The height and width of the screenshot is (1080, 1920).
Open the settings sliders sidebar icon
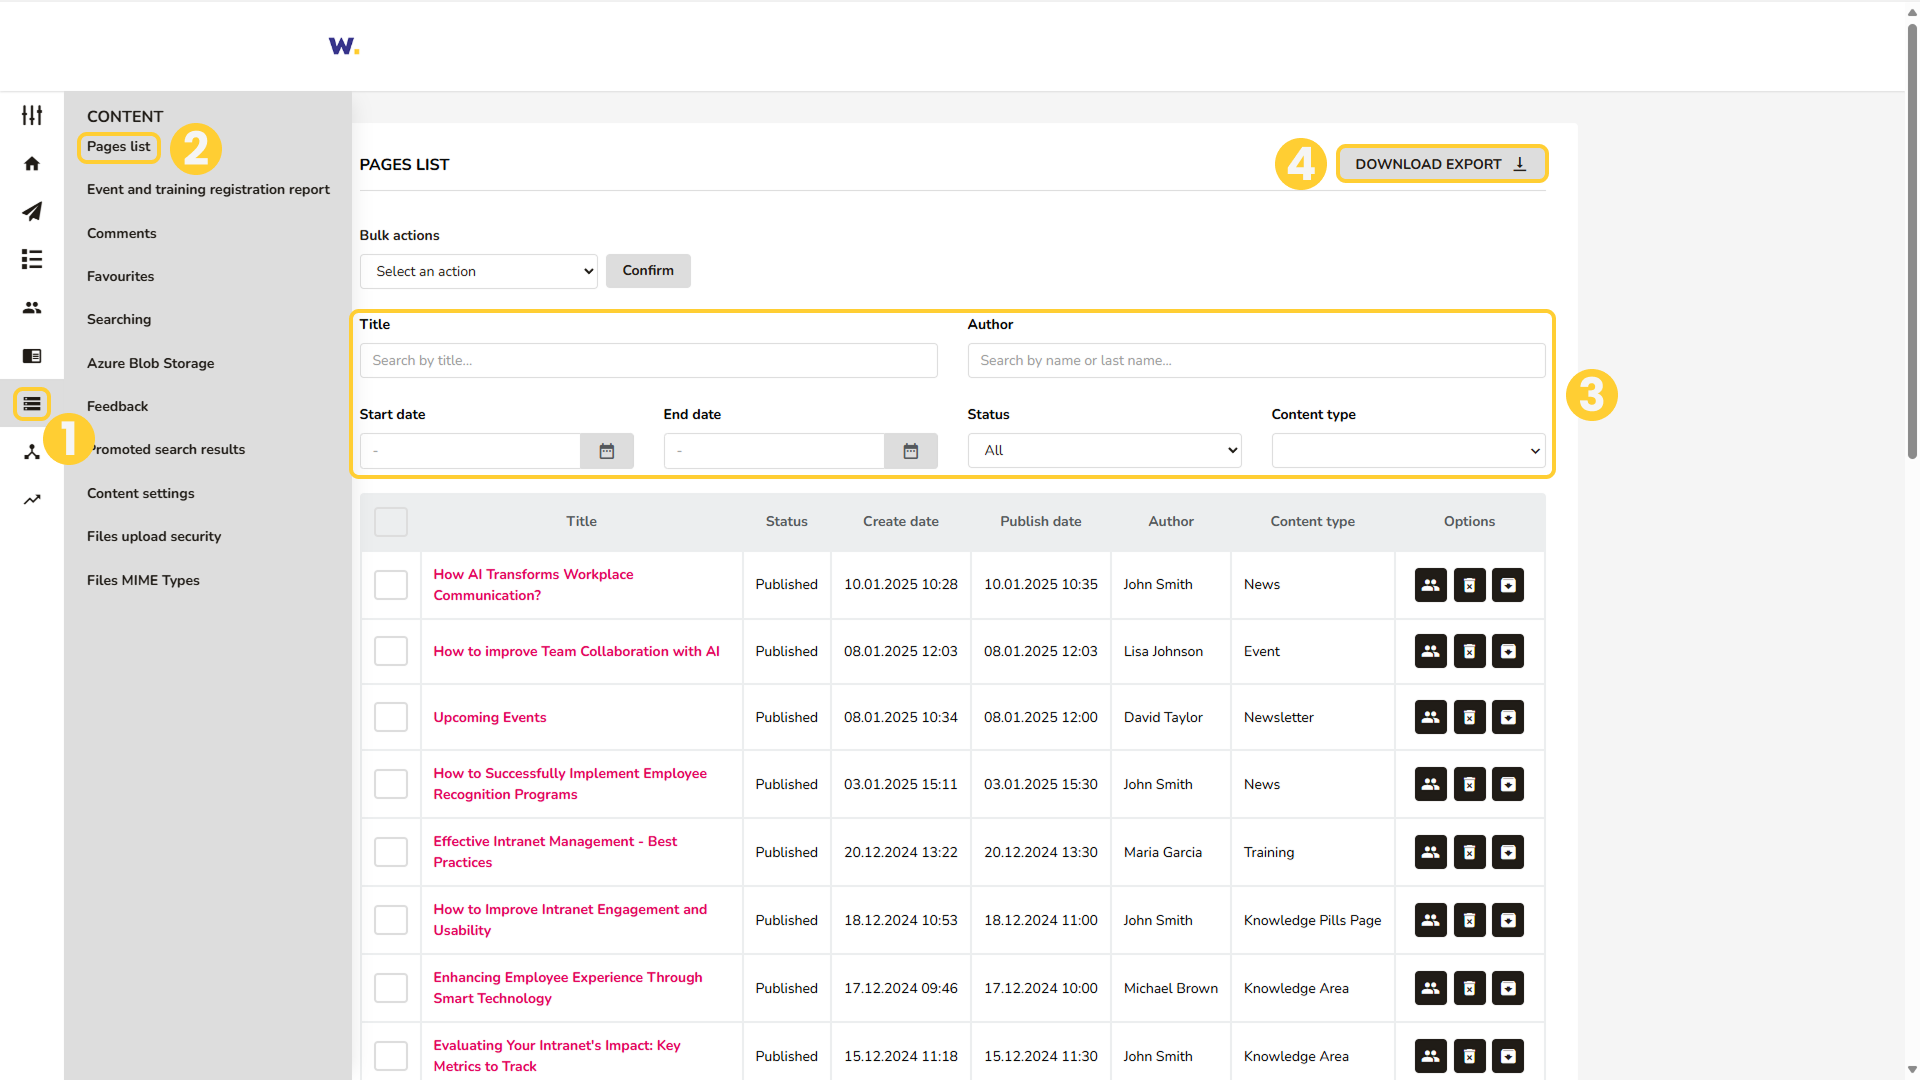click(x=32, y=115)
